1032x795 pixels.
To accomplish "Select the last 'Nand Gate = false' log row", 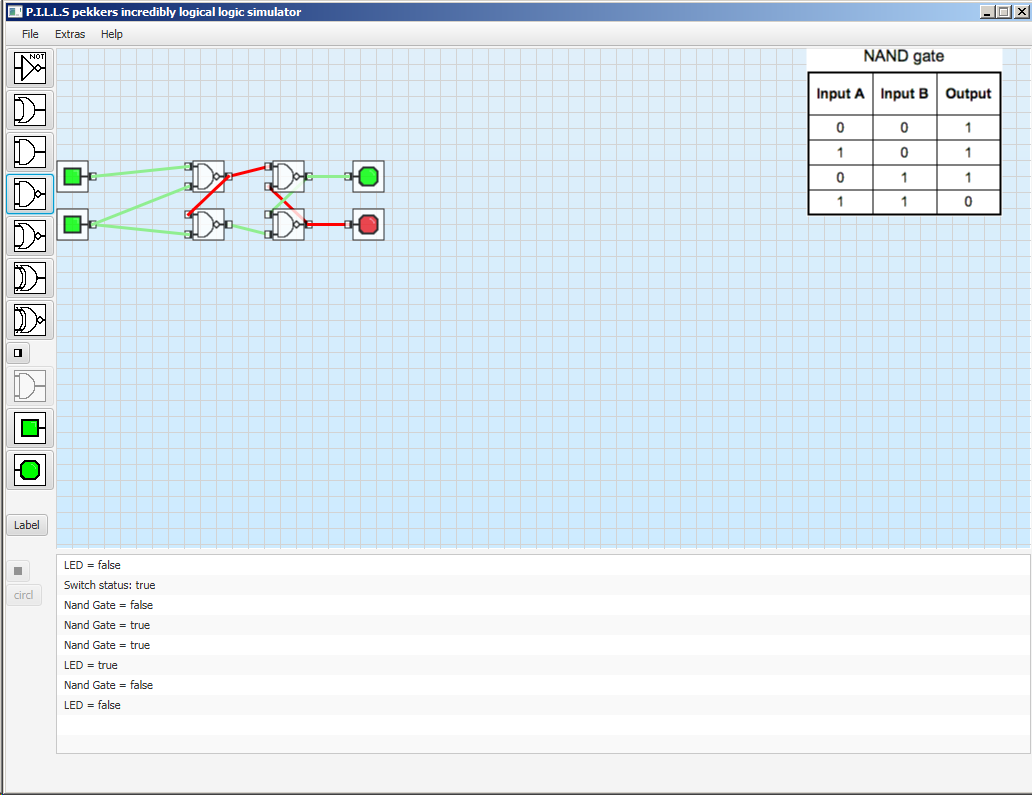I will 543,685.
